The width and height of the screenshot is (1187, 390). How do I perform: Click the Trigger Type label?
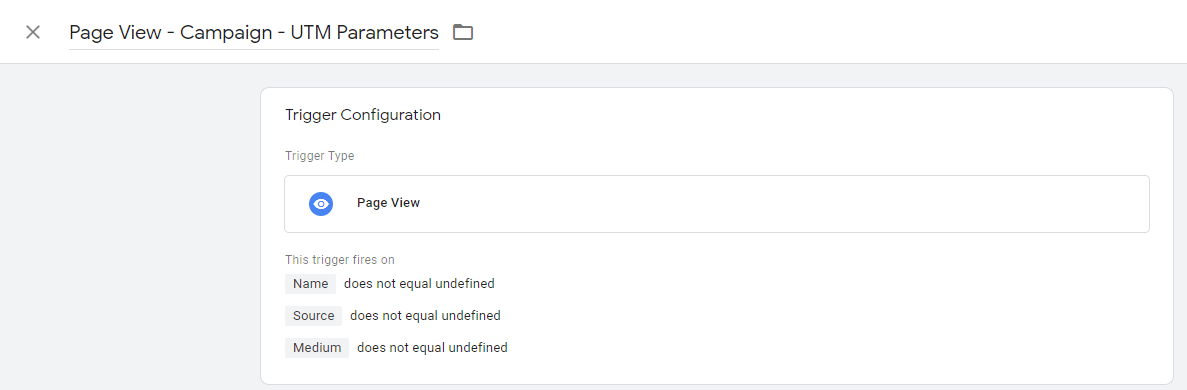tap(319, 156)
